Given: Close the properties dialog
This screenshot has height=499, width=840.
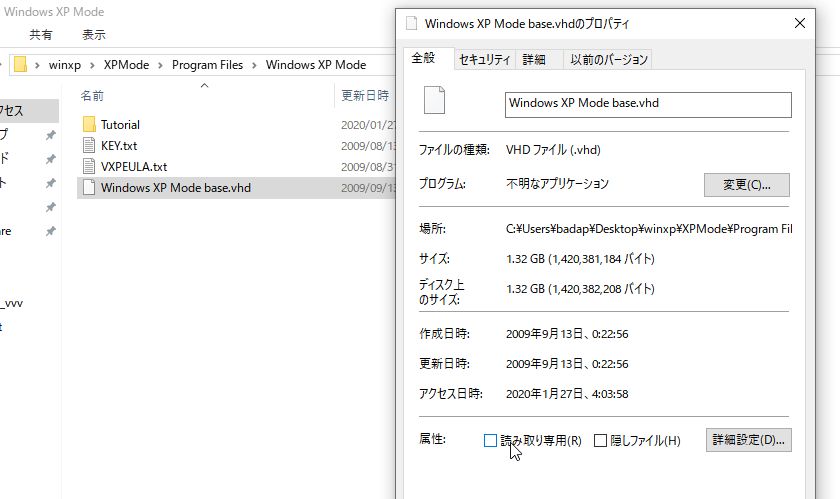Looking at the screenshot, I should coord(800,23).
